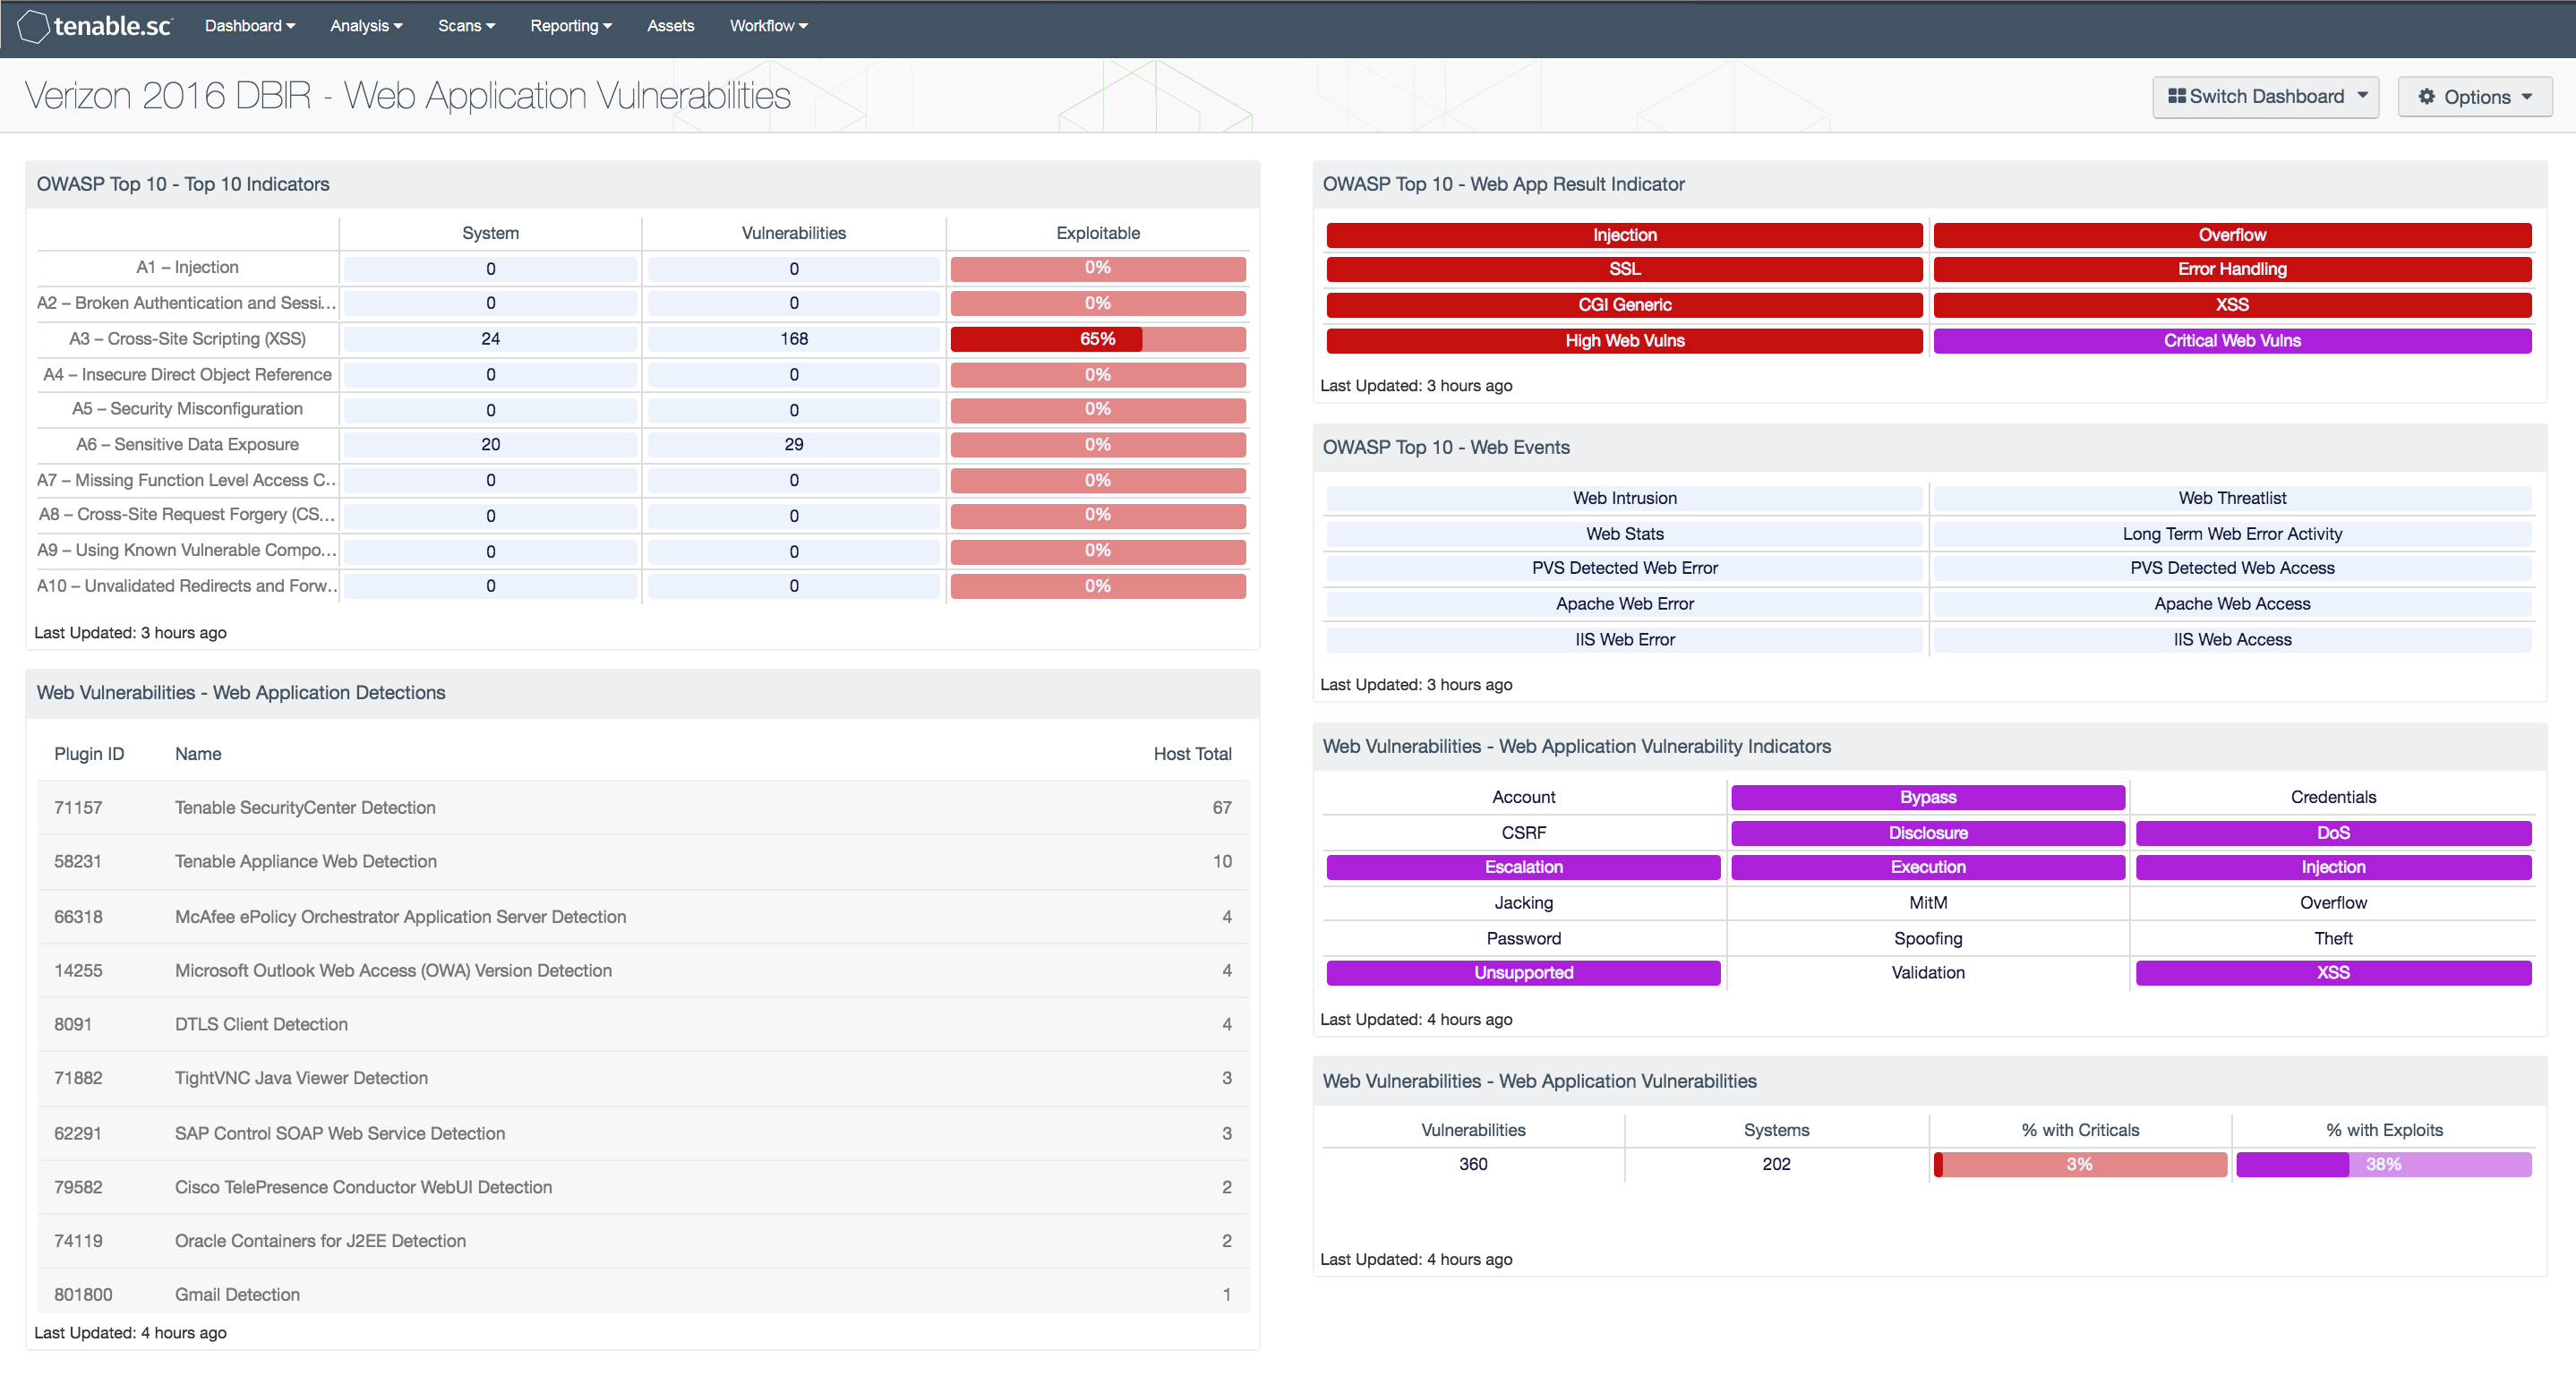Open McAfee ePolicy Orchestrator detection row
2576x1393 pixels.
[643, 917]
